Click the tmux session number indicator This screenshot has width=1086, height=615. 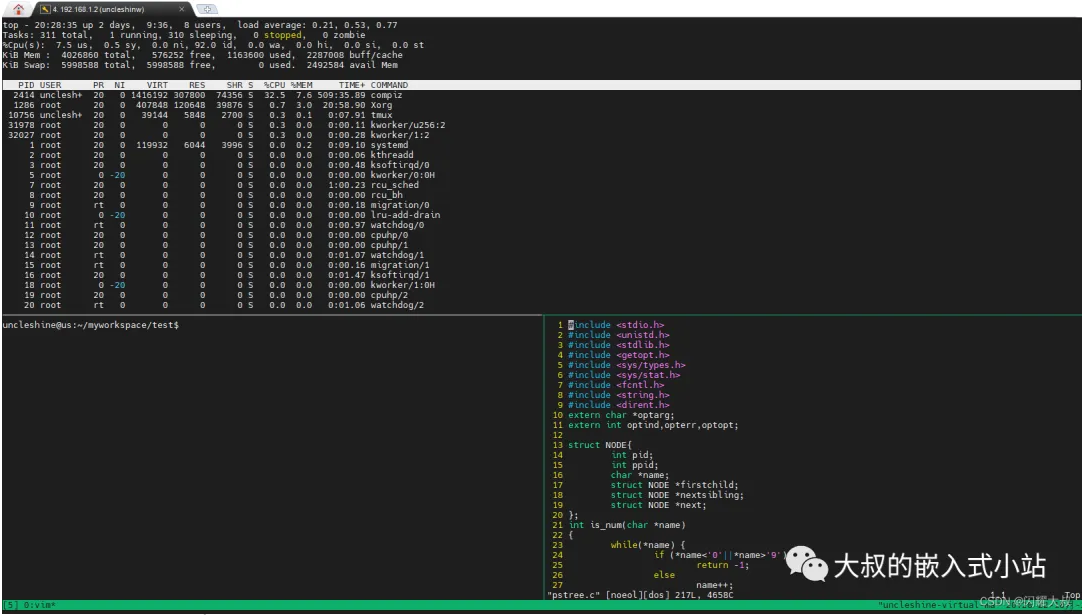click(x=10, y=605)
